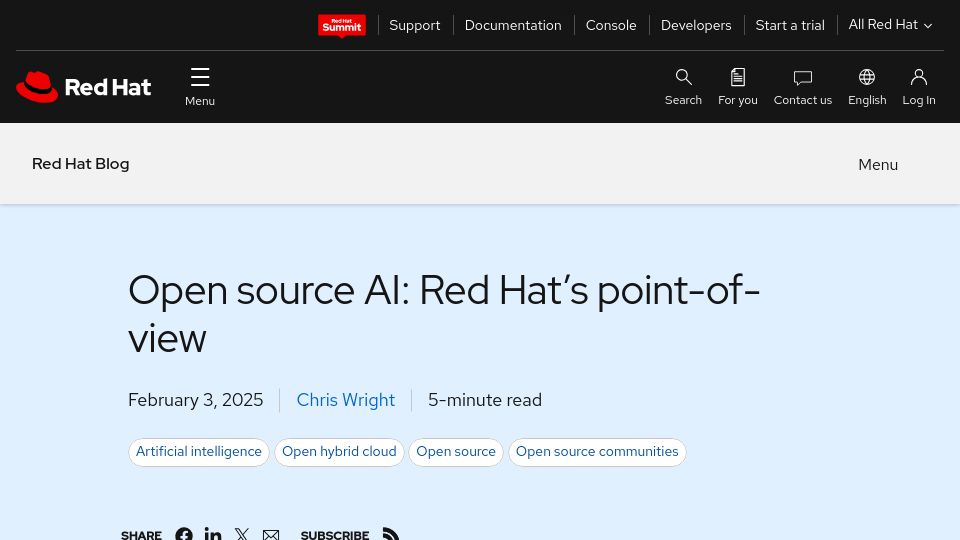Viewport: 960px width, 540px height.
Task: Expand the All Red Hat dropdown
Action: (890, 25)
